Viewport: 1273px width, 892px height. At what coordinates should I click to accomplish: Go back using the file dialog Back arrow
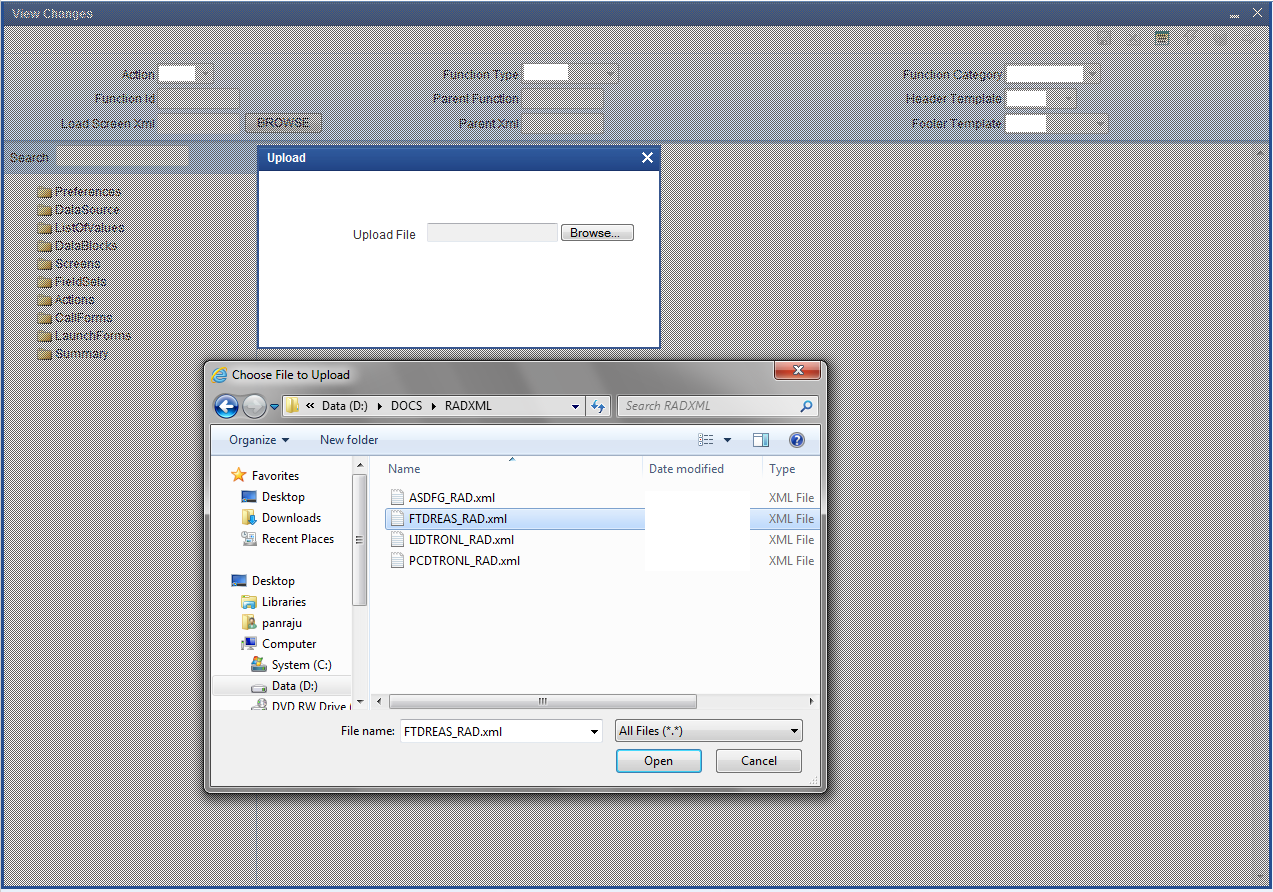tap(227, 406)
